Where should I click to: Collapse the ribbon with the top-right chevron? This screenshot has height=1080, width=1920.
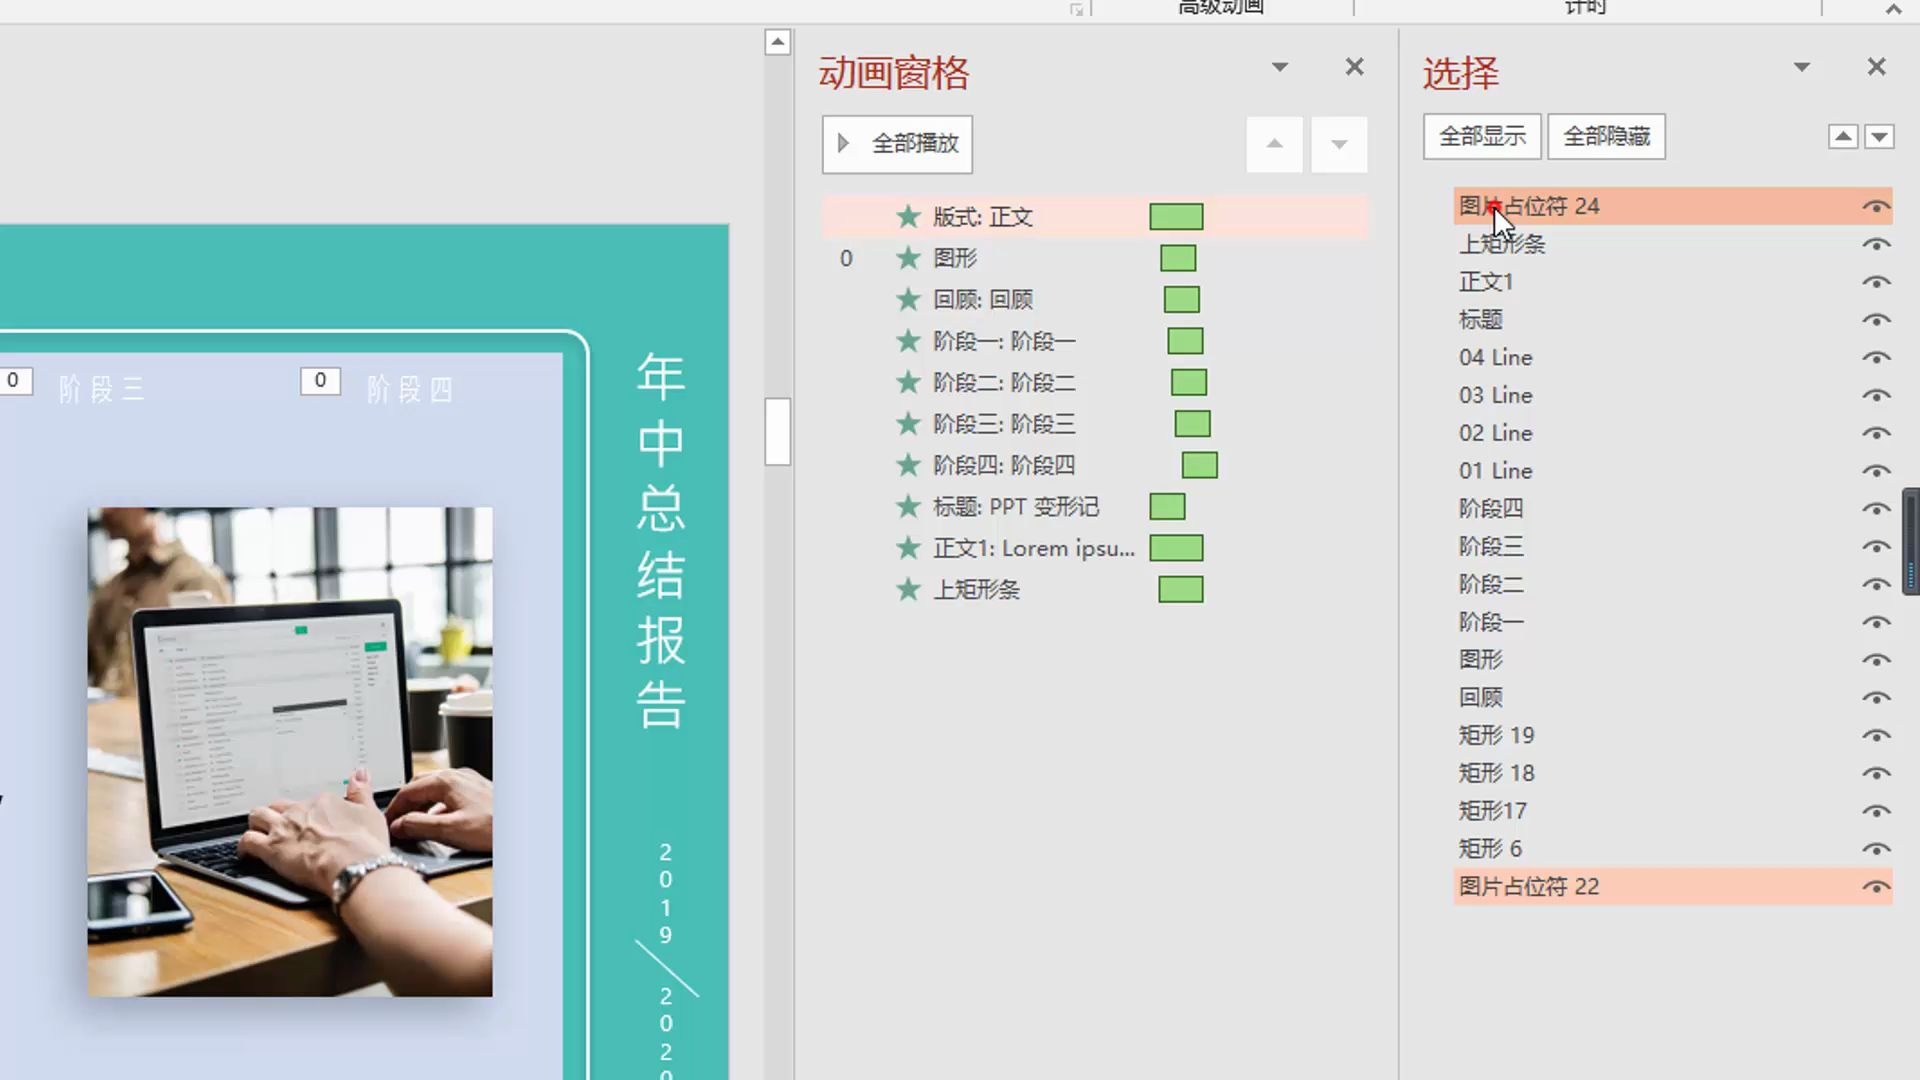1893,9
